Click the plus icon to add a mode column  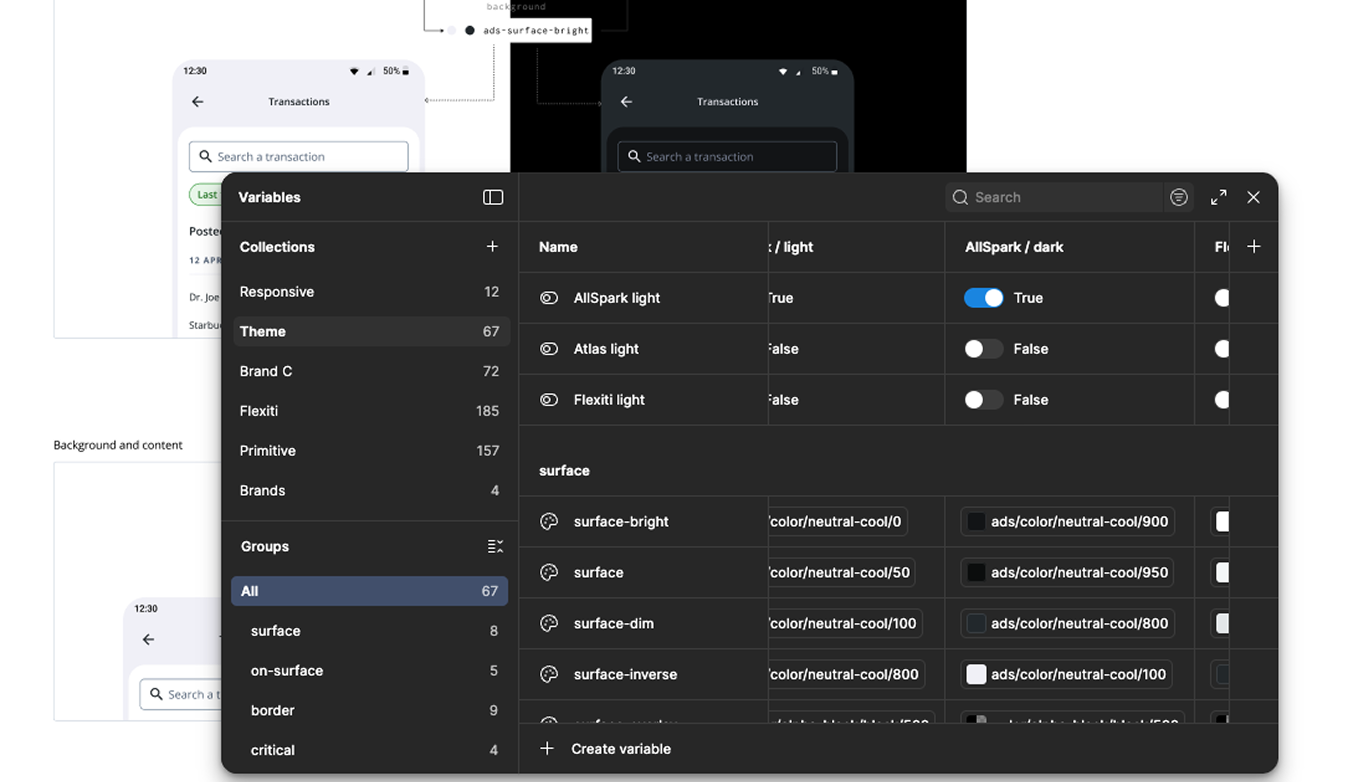[1253, 246]
